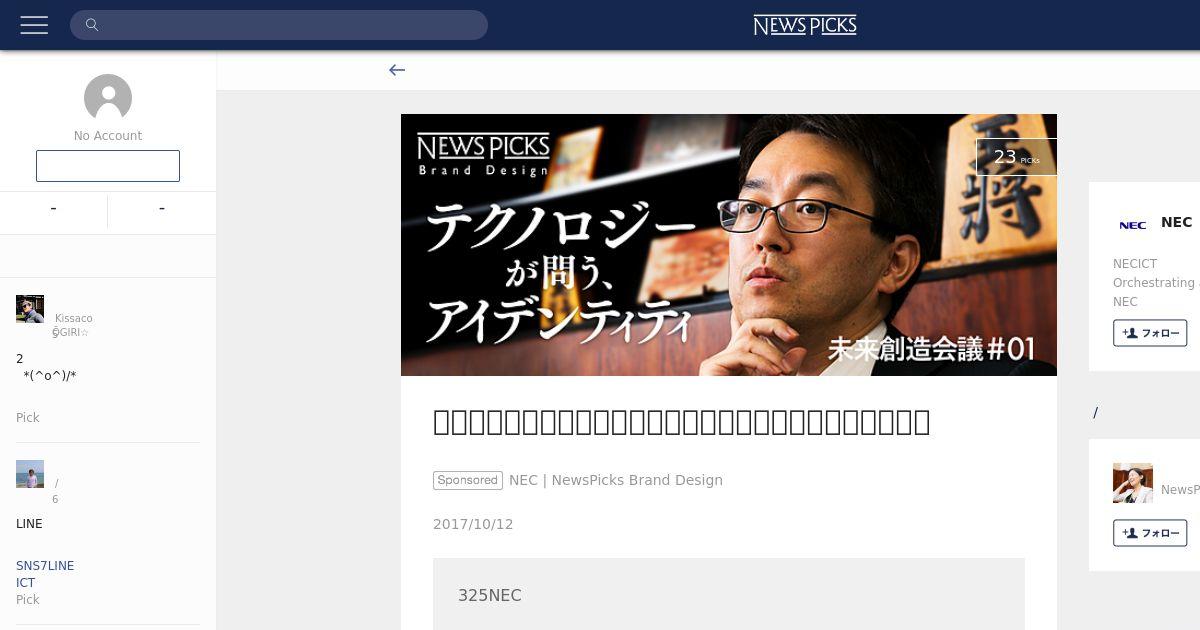Open the NewsPicks author avatar in the sidebar
Viewport: 1200px width, 630px height.
pos(1133,483)
